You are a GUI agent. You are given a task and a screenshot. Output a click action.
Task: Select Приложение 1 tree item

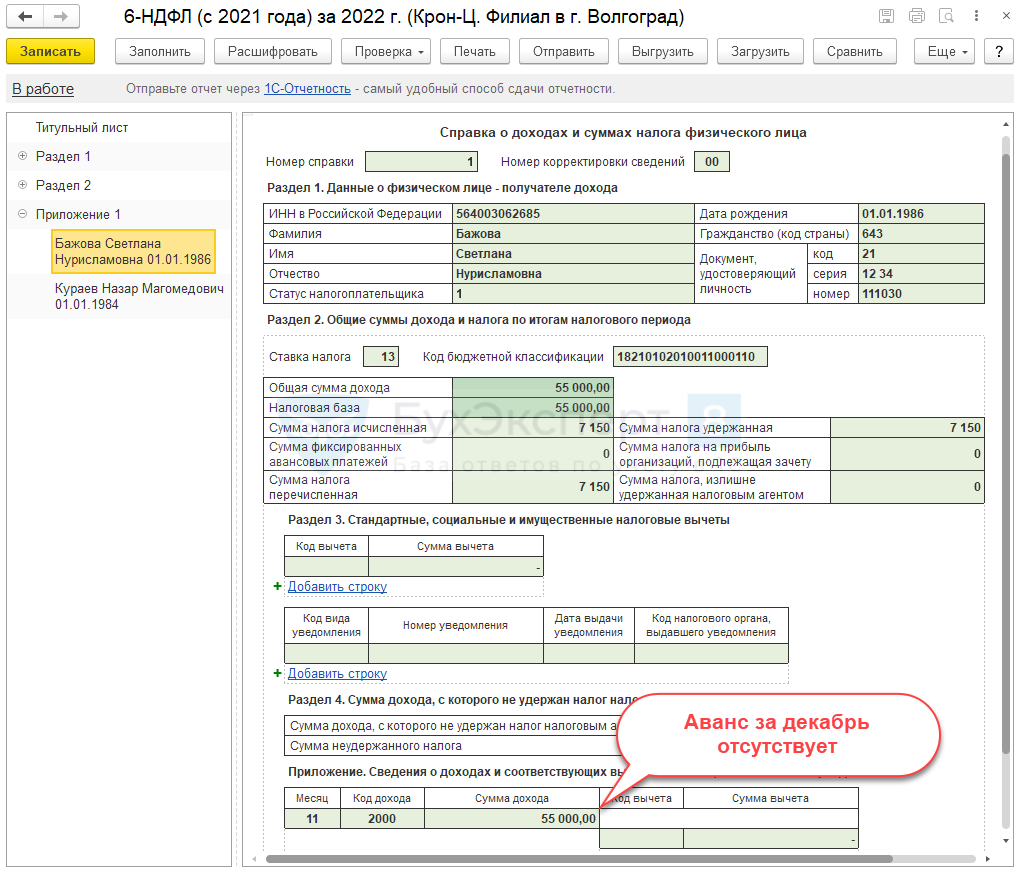[78, 214]
